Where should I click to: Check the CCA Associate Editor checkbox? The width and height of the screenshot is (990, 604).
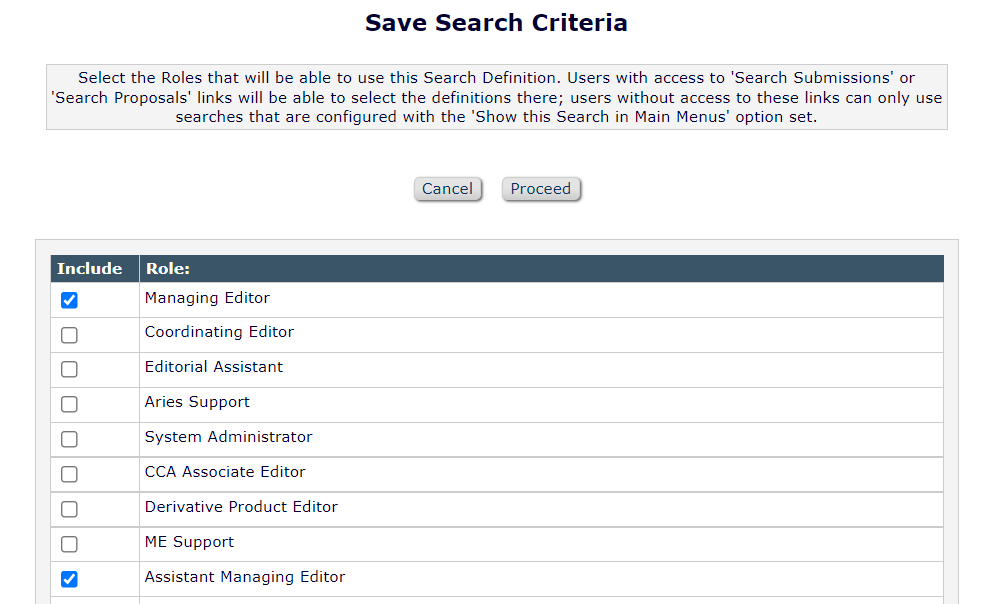click(69, 474)
